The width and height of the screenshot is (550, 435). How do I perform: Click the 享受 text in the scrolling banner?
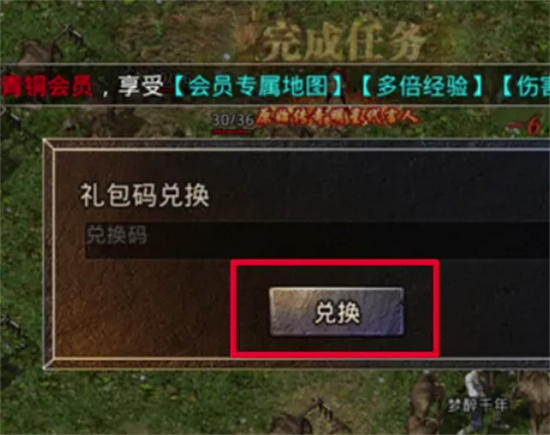tap(140, 86)
